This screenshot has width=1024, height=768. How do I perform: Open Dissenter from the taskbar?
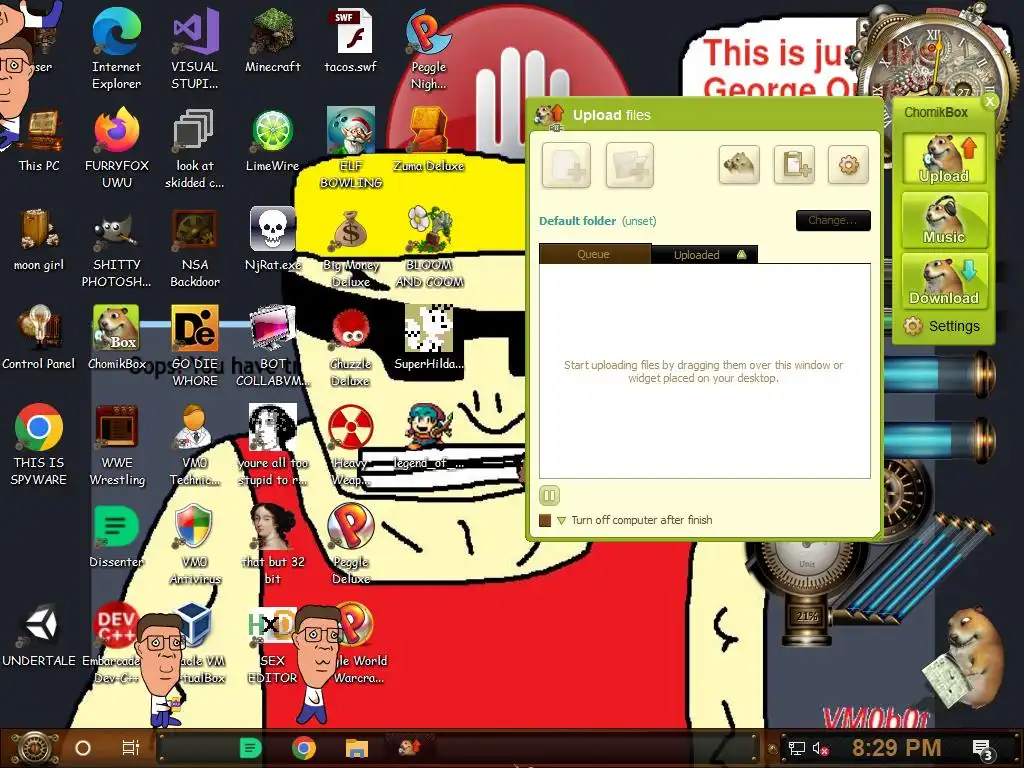250,748
